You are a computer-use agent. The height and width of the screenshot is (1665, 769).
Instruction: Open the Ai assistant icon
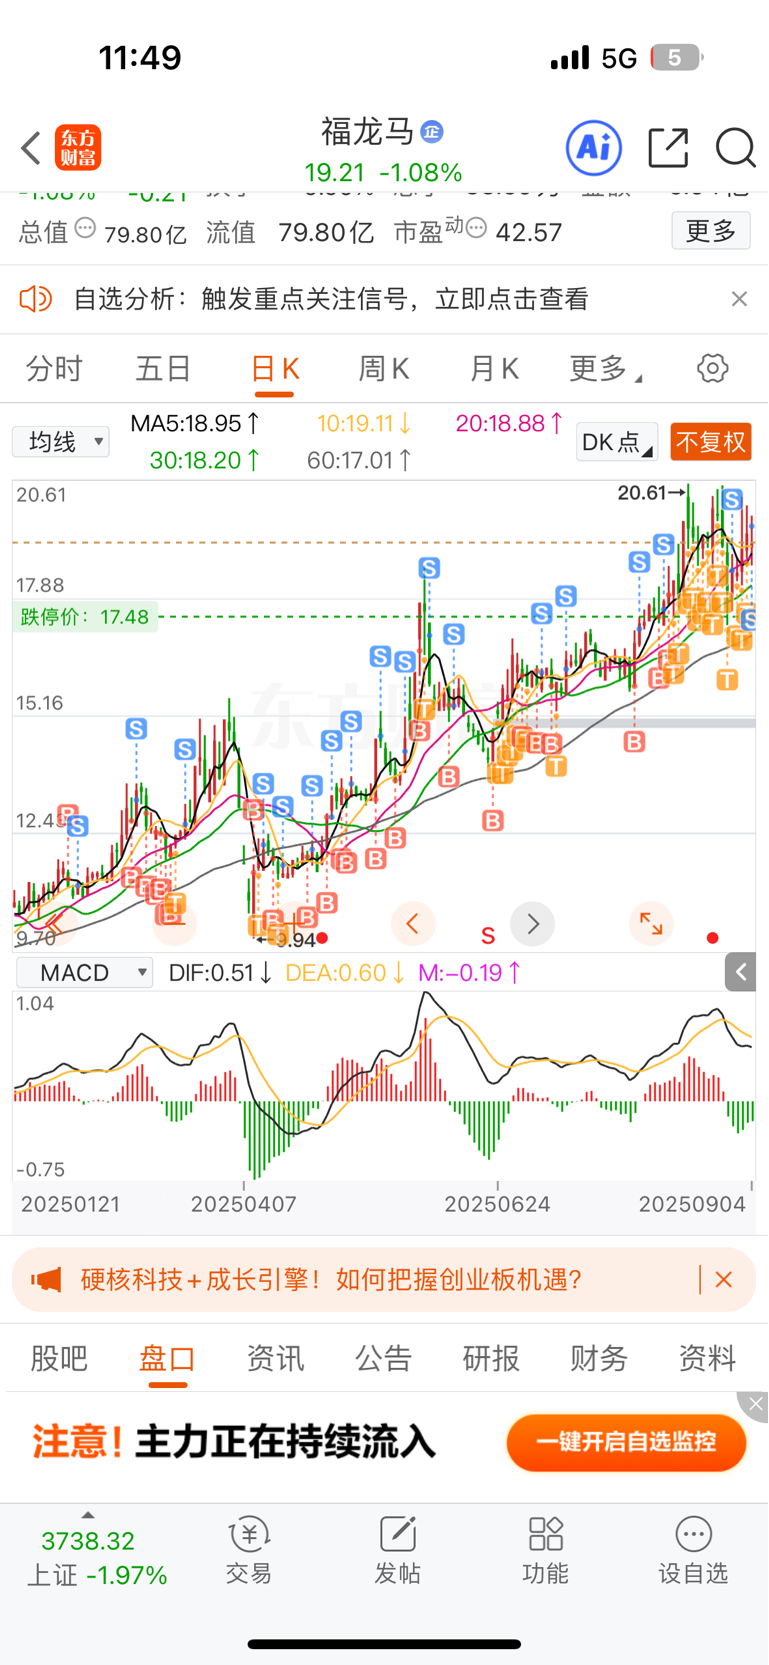594,148
